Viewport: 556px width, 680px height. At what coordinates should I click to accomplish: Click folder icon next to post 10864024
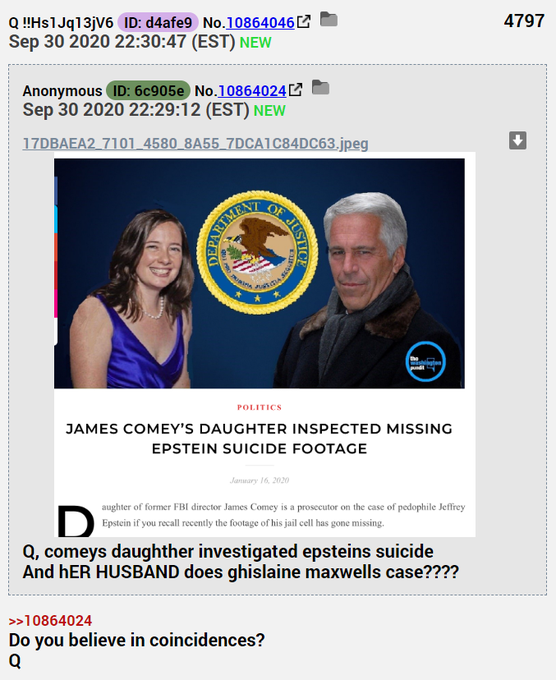(x=321, y=87)
